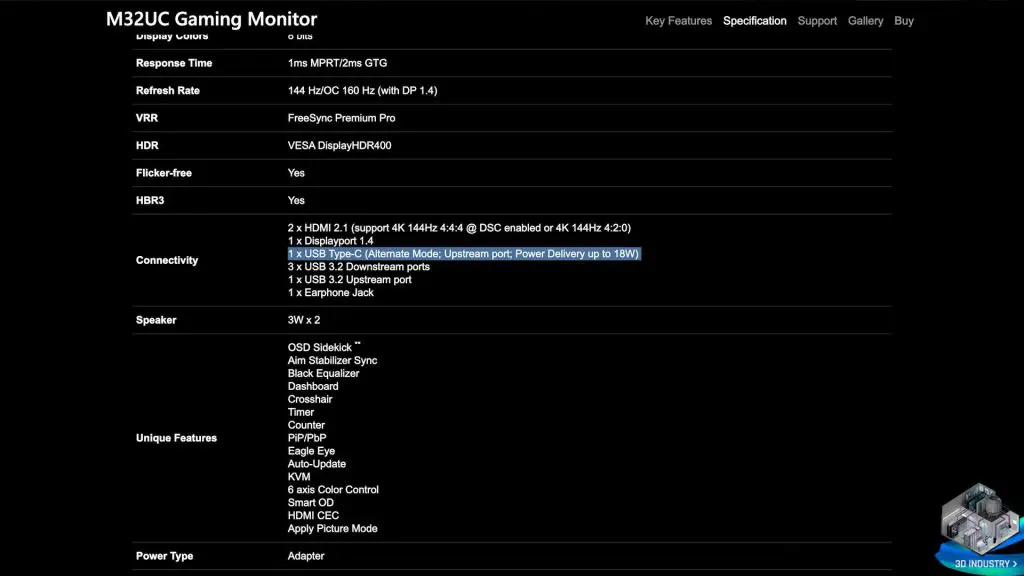Click 'Timer' feature entry
Image resolution: width=1024 pixels, height=576 pixels.
click(300, 412)
